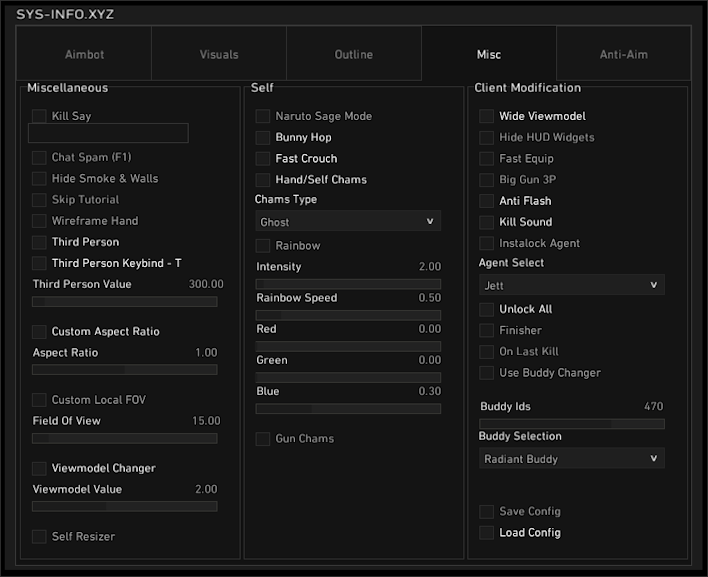Enable Custom Aspect Ratio
Viewport: 708px width, 577px height.
(40, 332)
